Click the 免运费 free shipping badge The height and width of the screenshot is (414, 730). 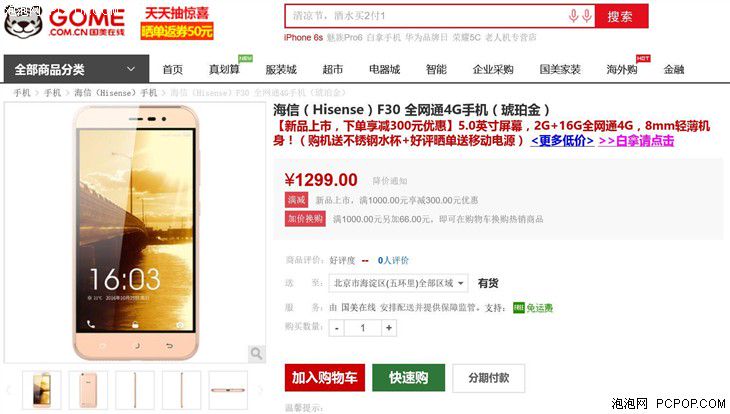coord(533,307)
